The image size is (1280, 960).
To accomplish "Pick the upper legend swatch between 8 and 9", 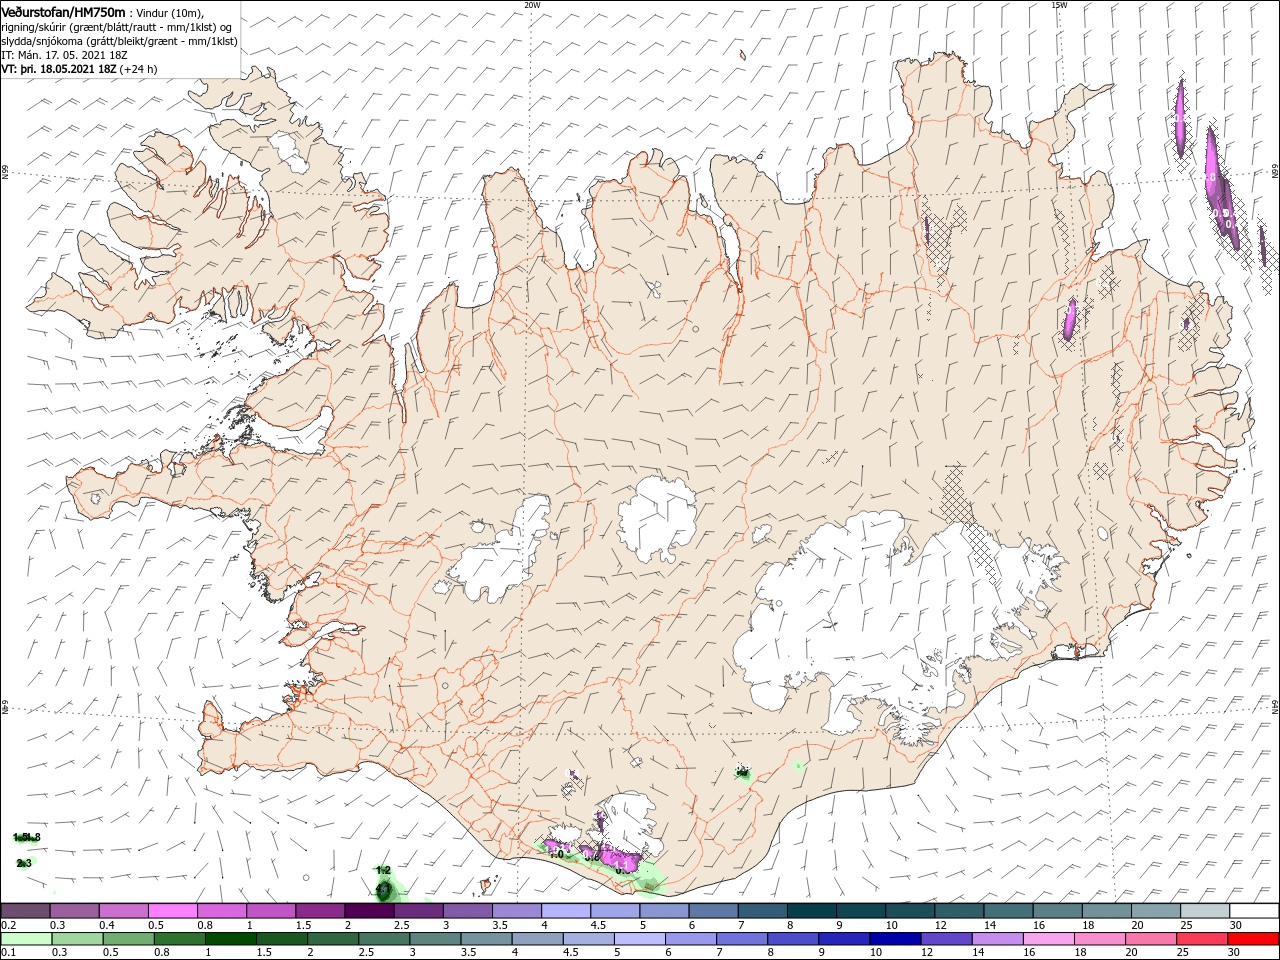I will click(810, 911).
